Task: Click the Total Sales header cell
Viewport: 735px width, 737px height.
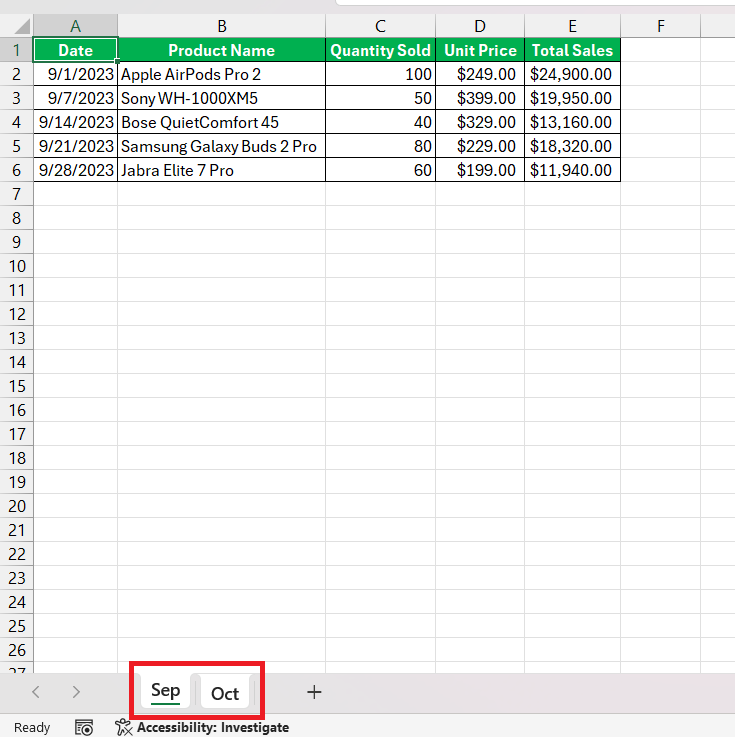Action: coord(572,50)
